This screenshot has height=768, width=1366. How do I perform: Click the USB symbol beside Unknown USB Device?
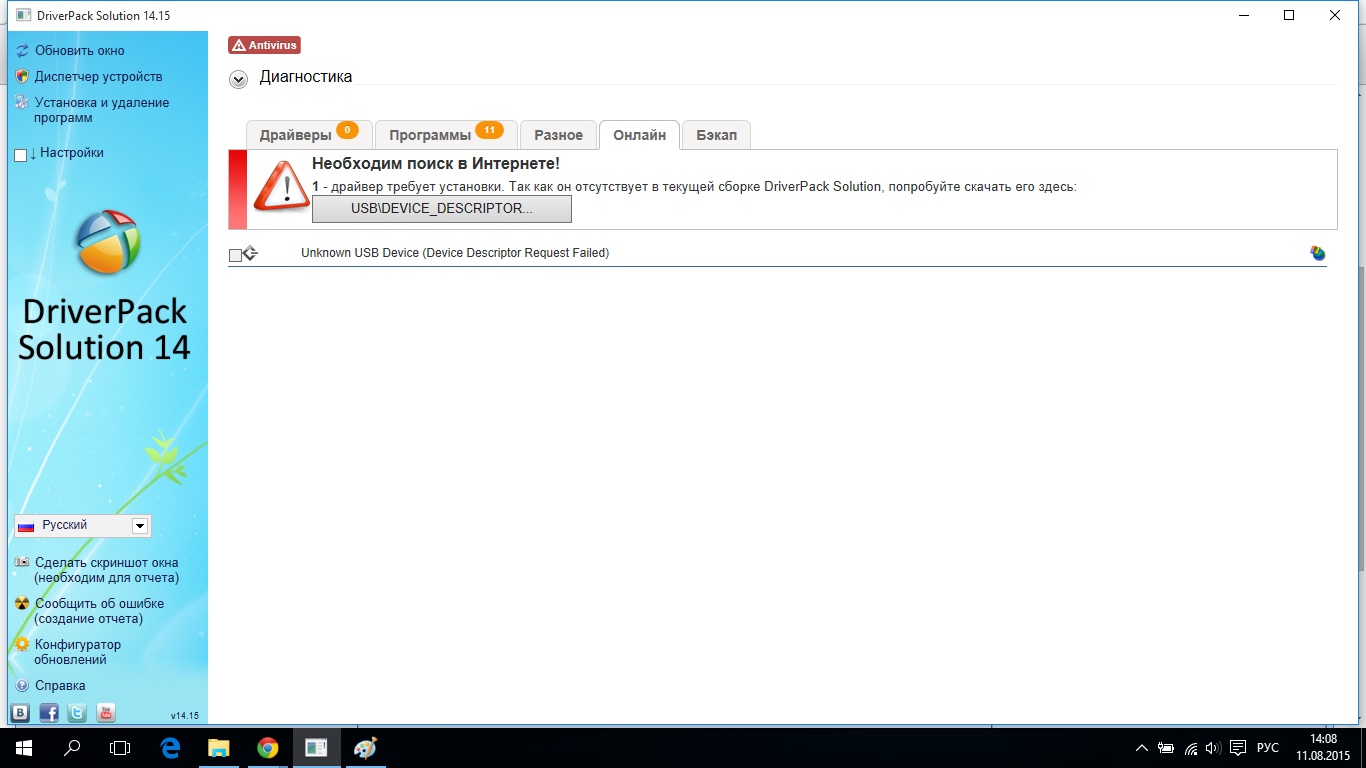pos(250,253)
